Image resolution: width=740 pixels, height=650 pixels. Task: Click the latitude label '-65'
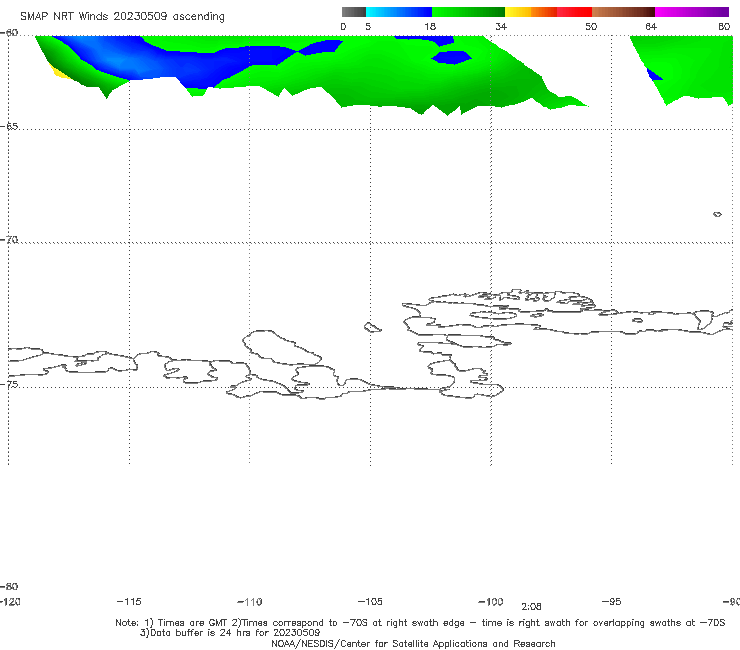point(9,127)
